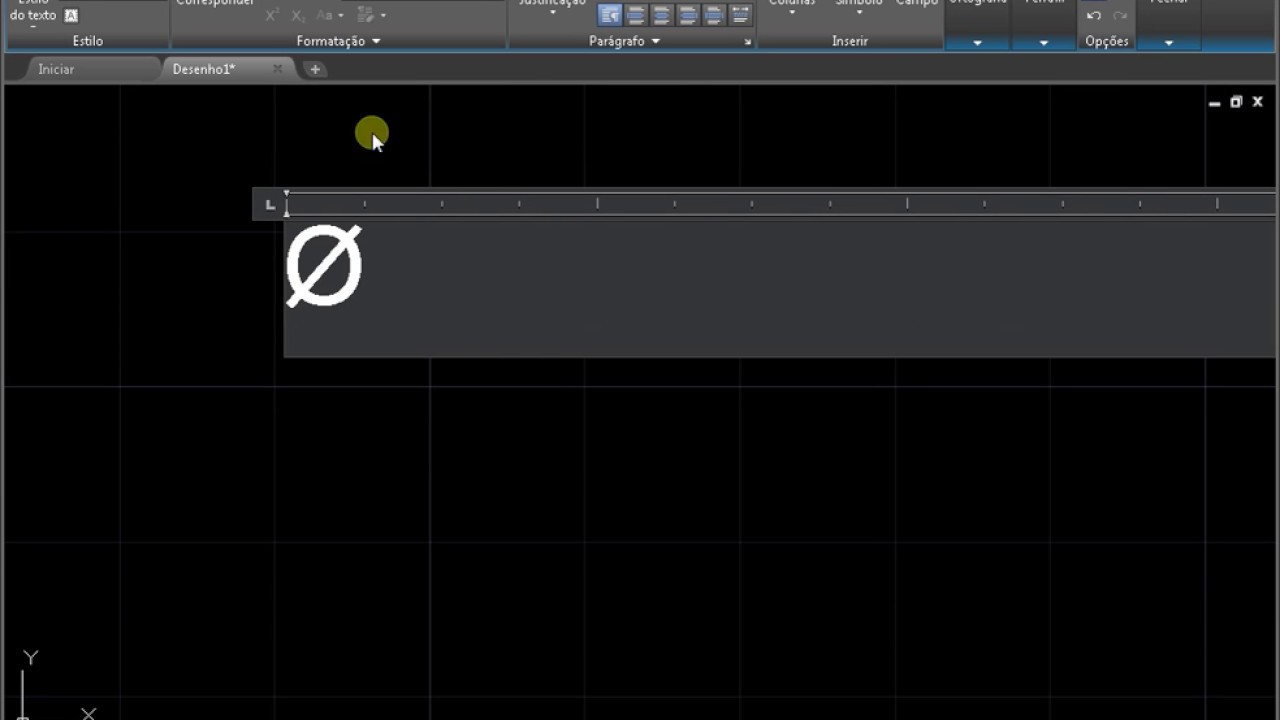The image size is (1280, 720).
Task: Justify the paragraph text
Action: click(x=714, y=15)
